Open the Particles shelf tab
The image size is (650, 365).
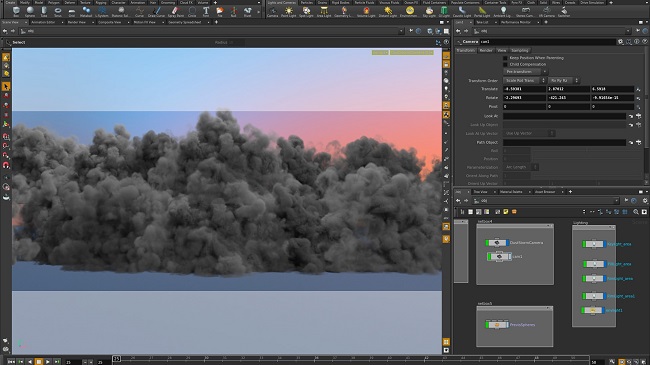point(307,2)
